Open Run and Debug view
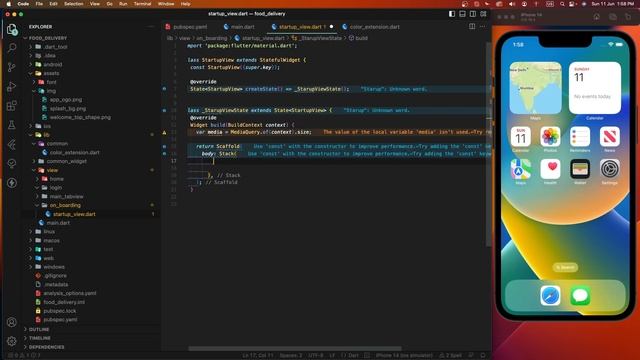 tap(11, 87)
